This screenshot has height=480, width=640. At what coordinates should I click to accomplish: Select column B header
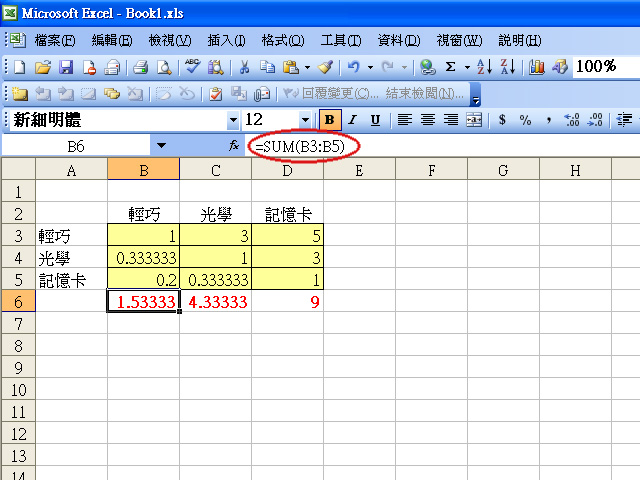pos(144,169)
